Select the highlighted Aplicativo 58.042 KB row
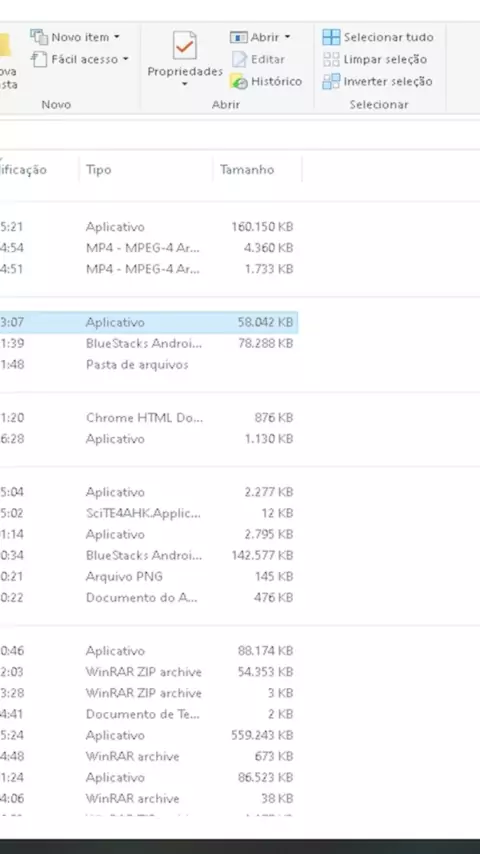This screenshot has width=480, height=854. [x=149, y=322]
